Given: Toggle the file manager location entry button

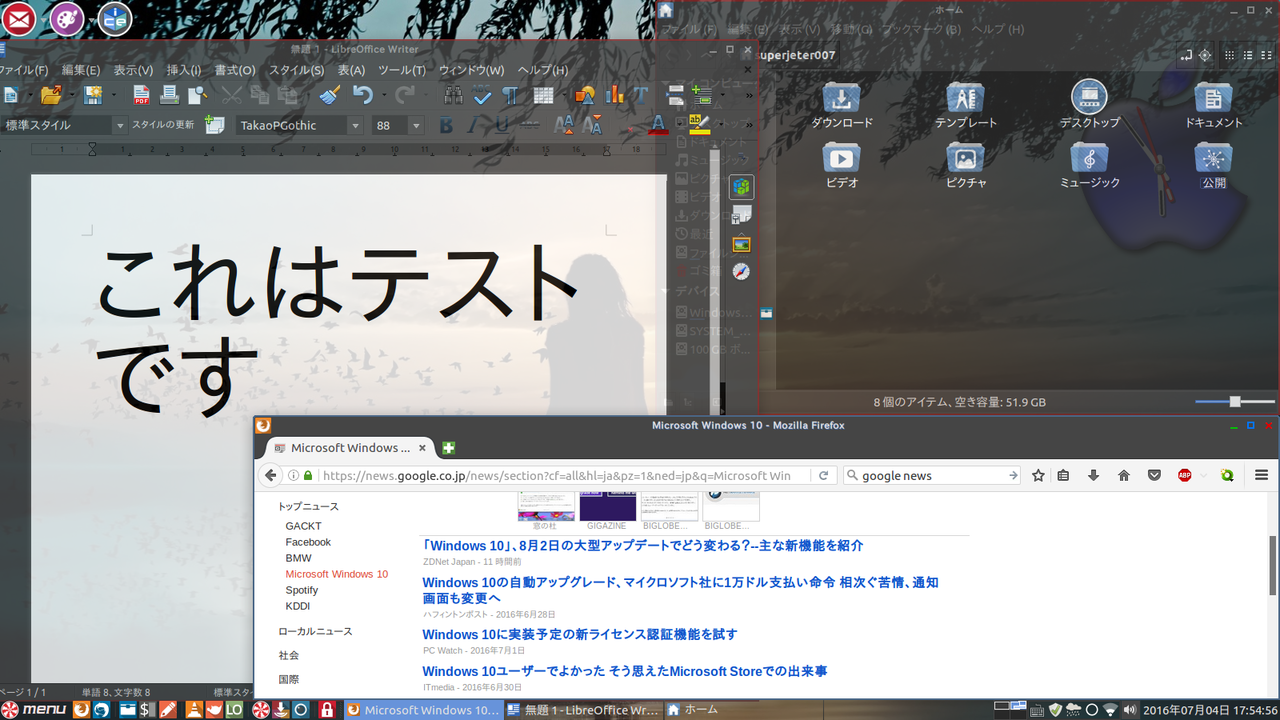Looking at the screenshot, I should tap(1186, 55).
